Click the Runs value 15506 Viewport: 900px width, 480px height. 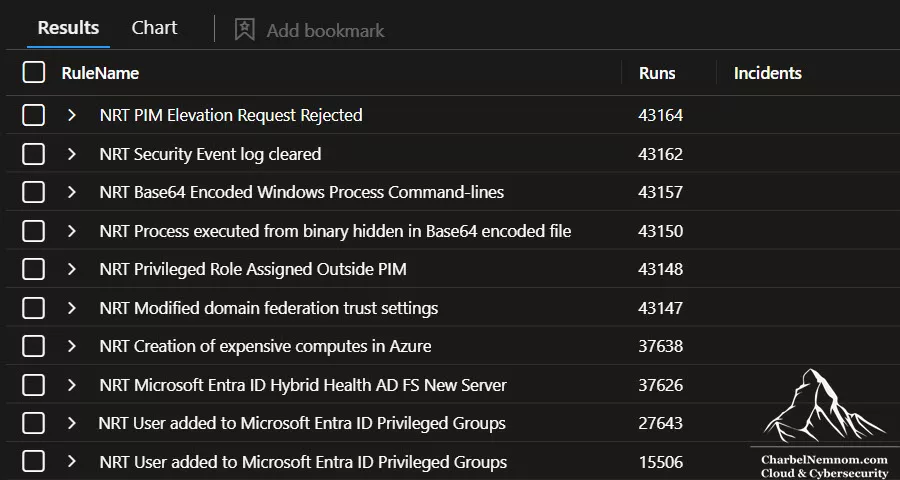[661, 462]
